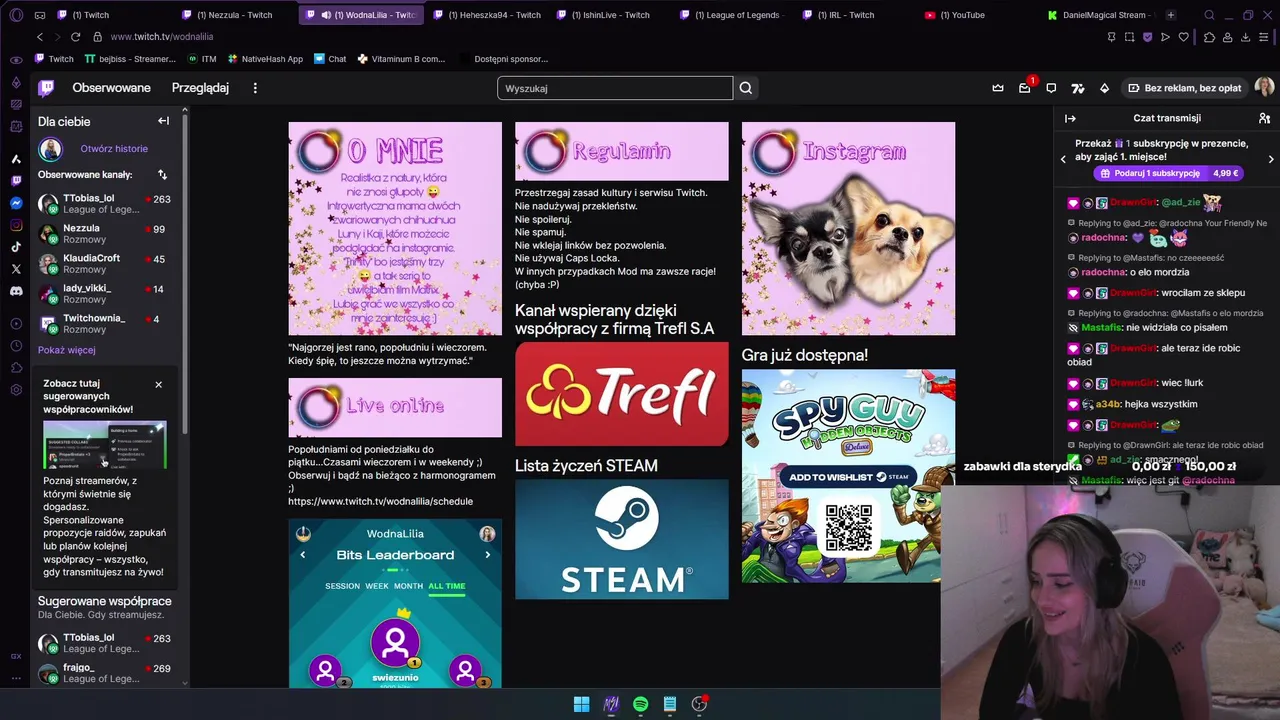The image size is (1280, 720).
Task: Close the suggested collaborators card
Action: pos(158,384)
